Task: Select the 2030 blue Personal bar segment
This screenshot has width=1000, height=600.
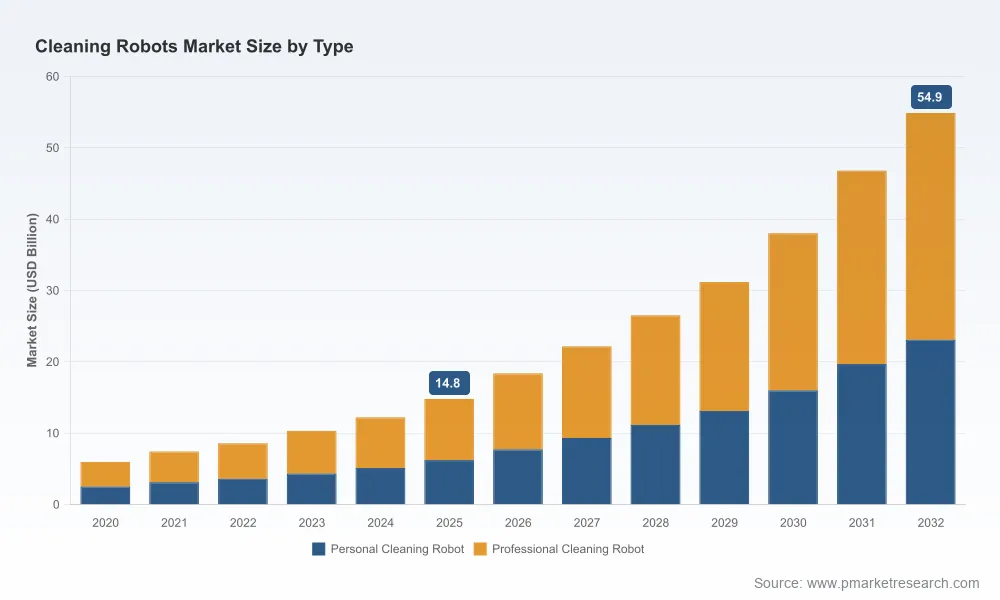Action: [793, 448]
